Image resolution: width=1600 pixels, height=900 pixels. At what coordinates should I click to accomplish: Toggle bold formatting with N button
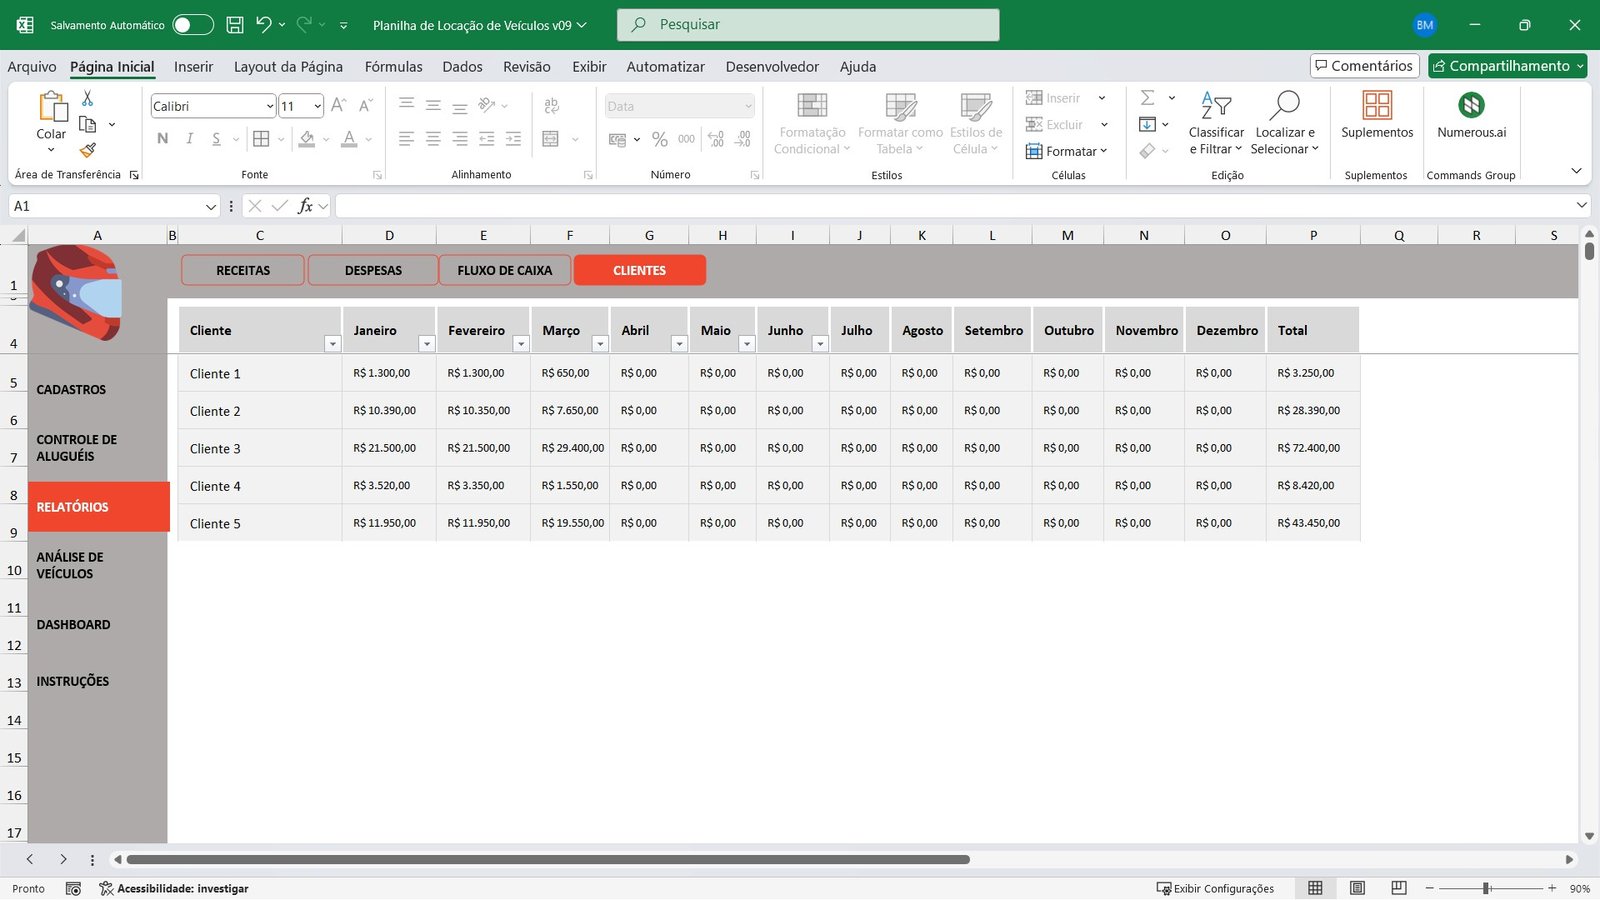click(x=163, y=139)
